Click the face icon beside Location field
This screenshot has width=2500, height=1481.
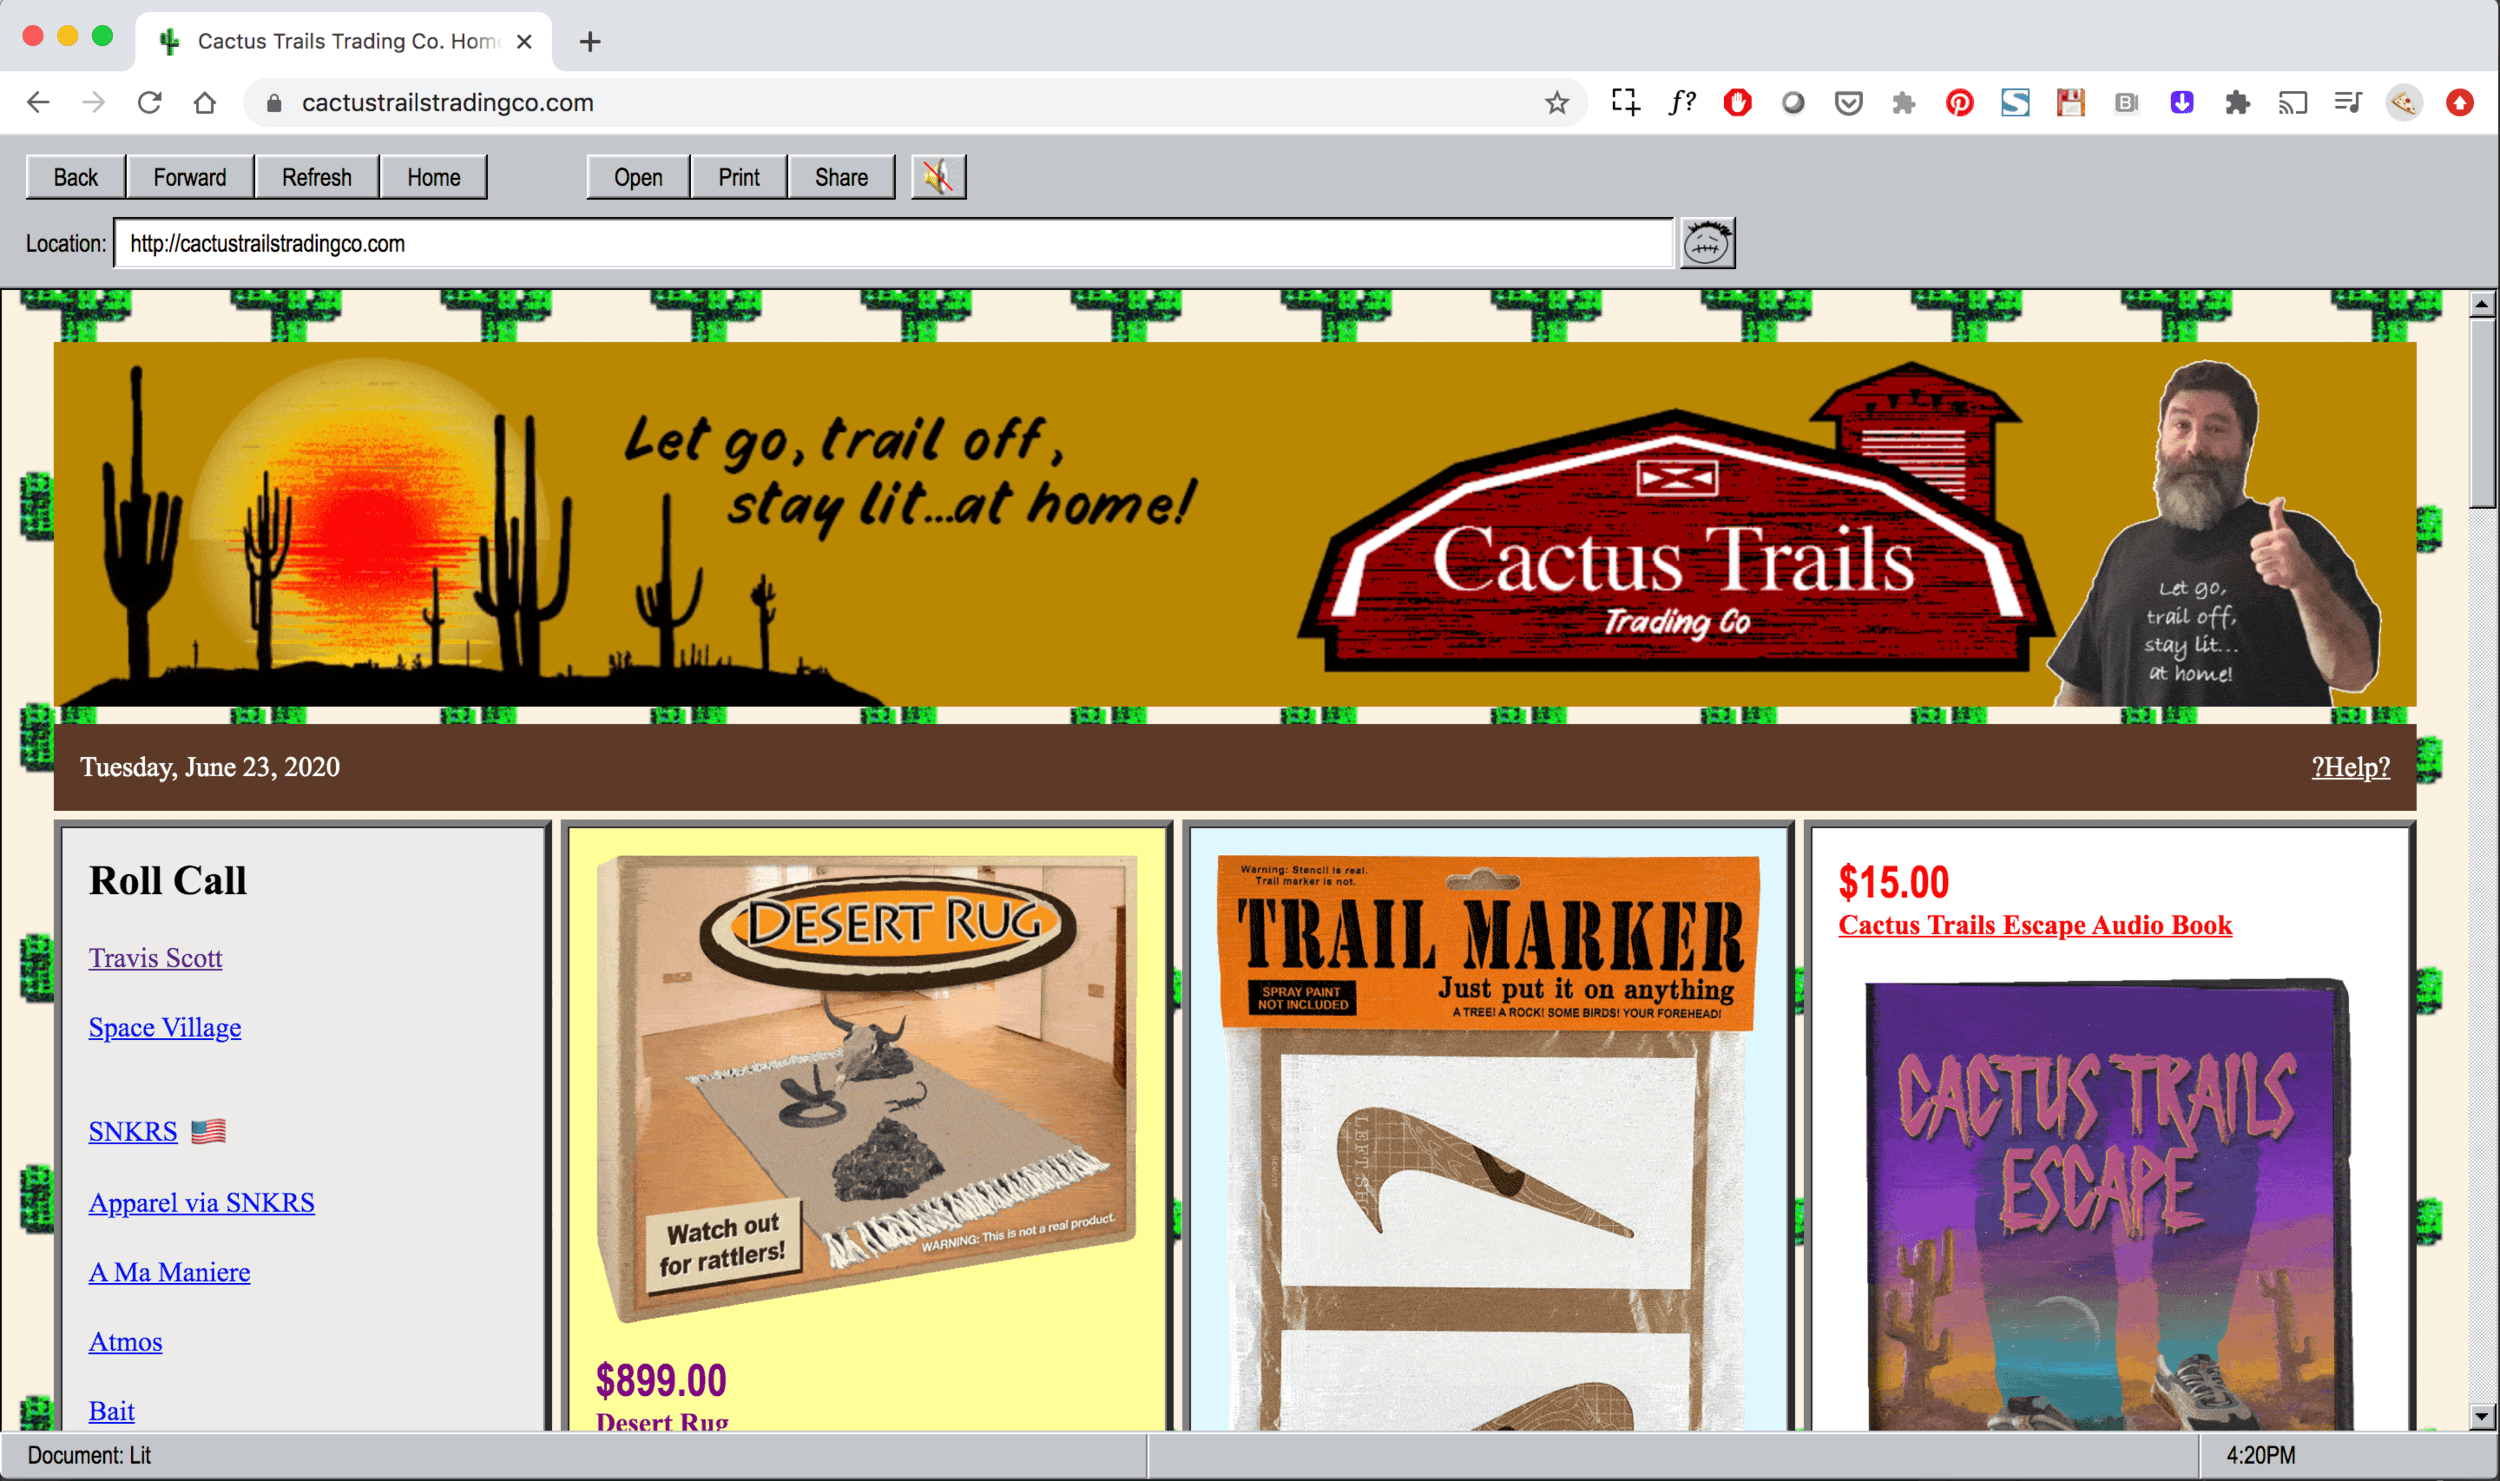(x=1706, y=243)
